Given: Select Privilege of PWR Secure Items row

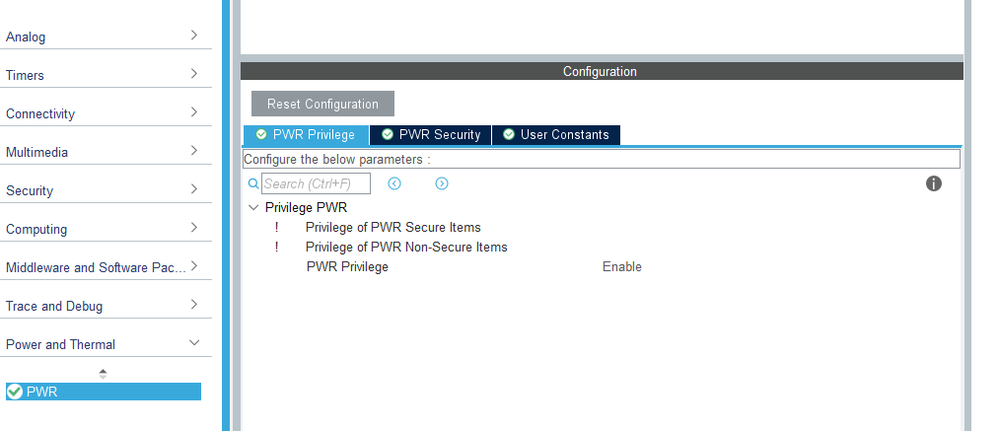Looking at the screenshot, I should click(393, 227).
